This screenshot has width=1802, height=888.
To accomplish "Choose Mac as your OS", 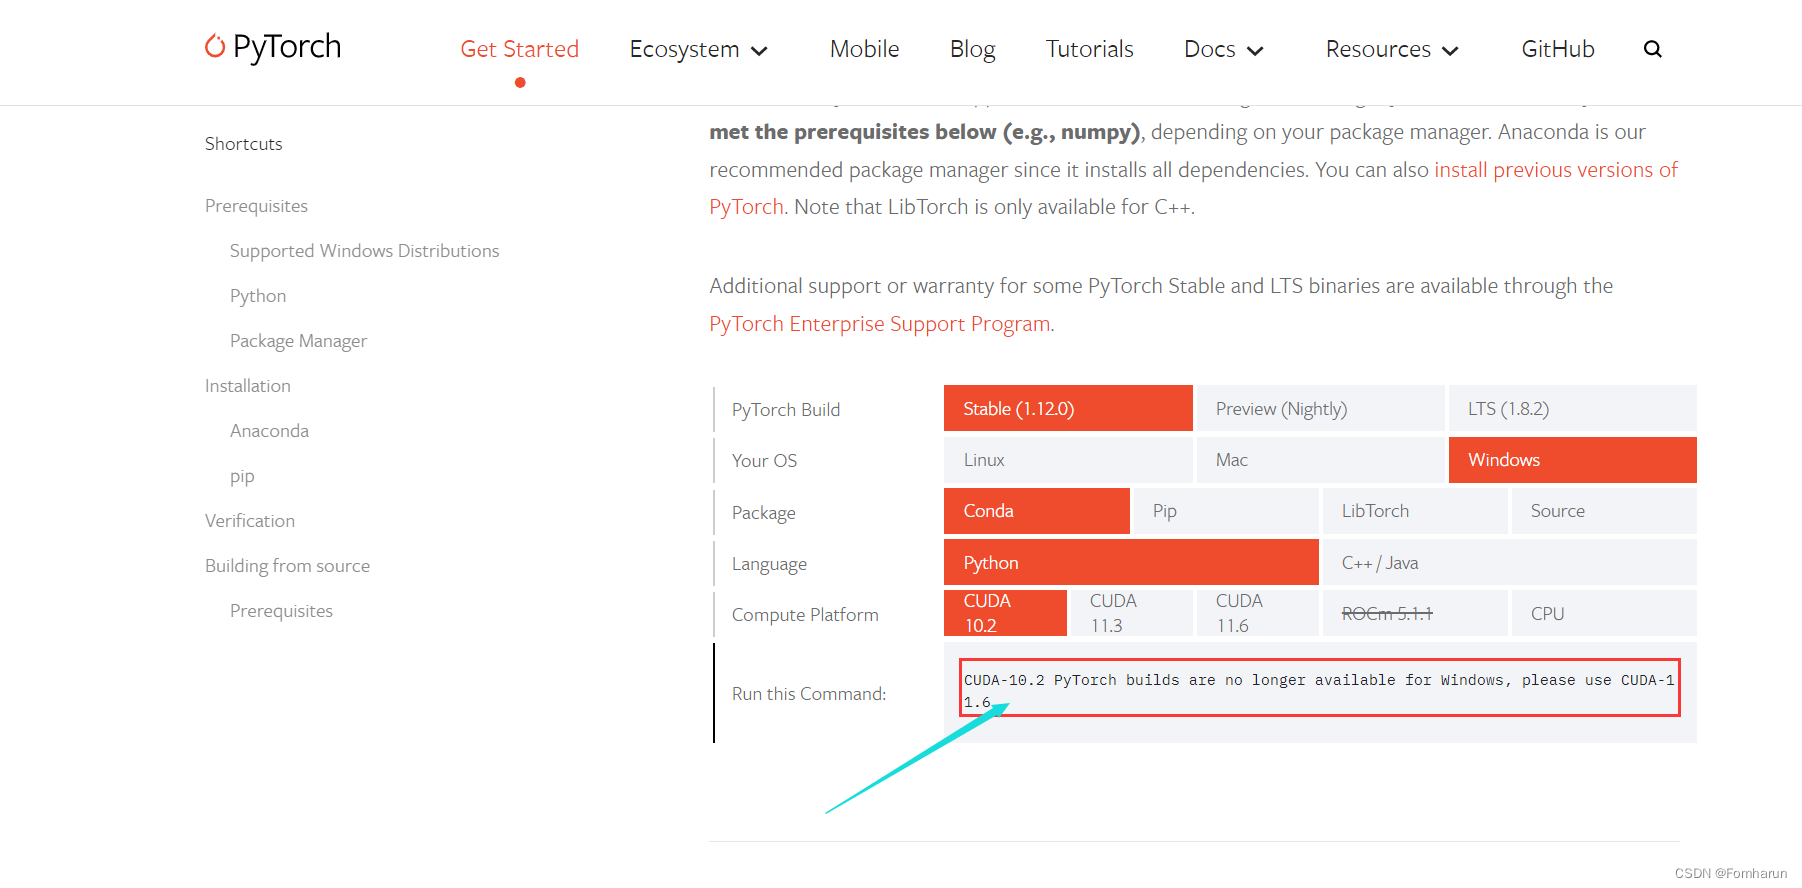I will click(1320, 460).
